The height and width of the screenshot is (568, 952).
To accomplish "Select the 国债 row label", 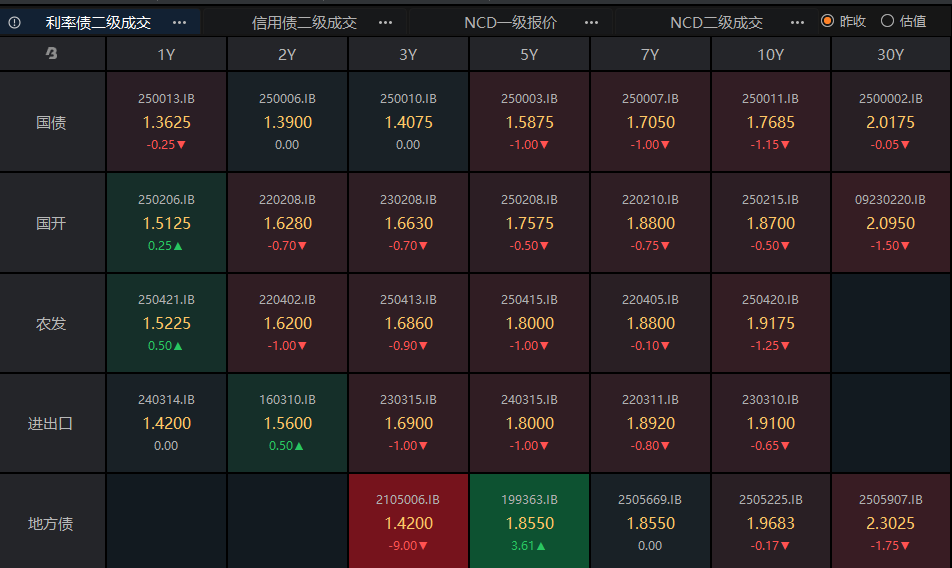I will coord(52,122).
